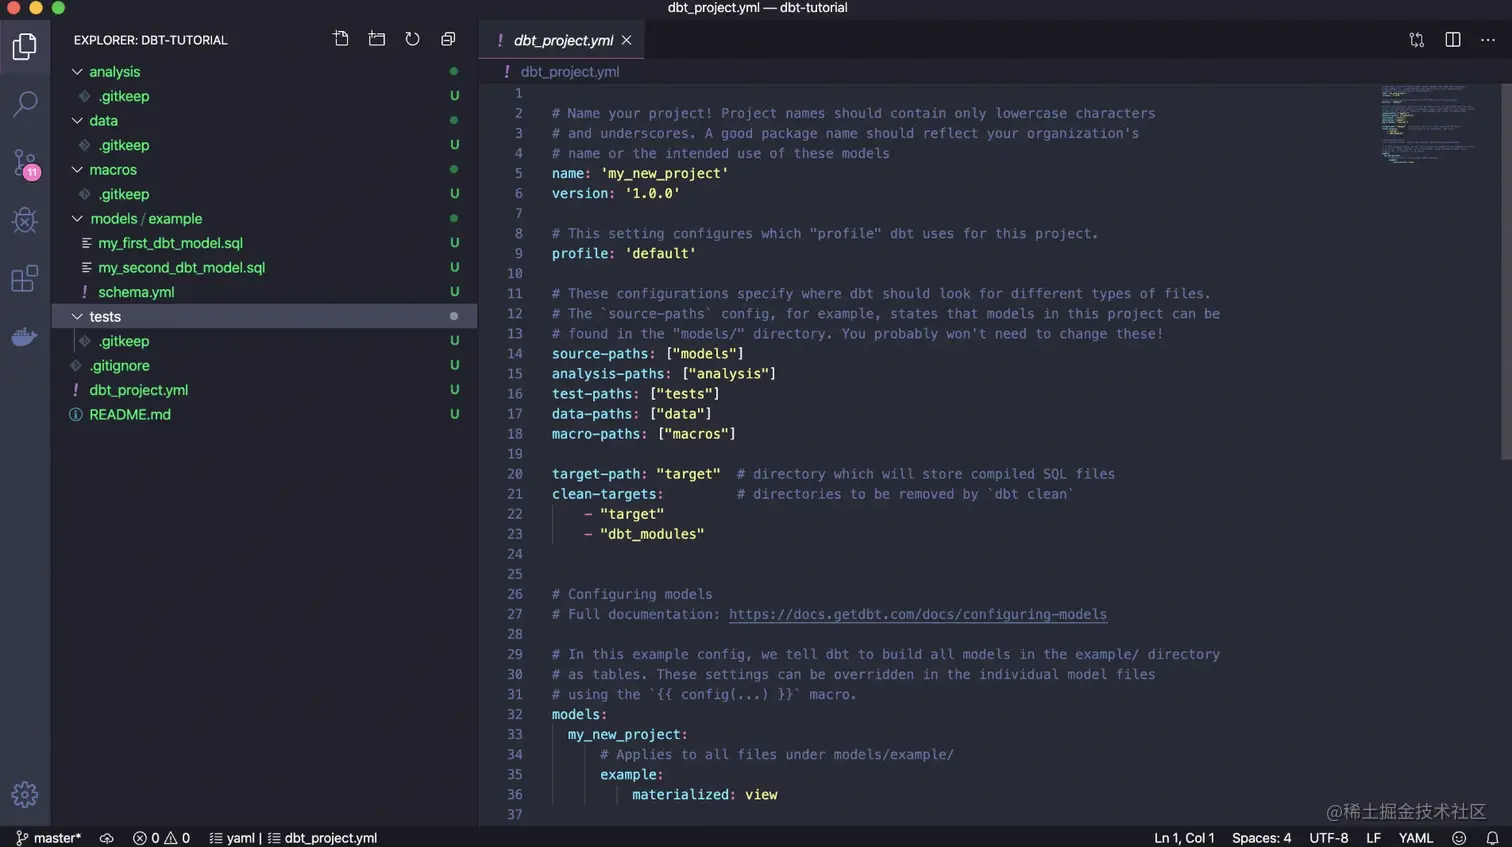Refresh the Explorer
This screenshot has height=847, width=1512.
click(x=412, y=38)
